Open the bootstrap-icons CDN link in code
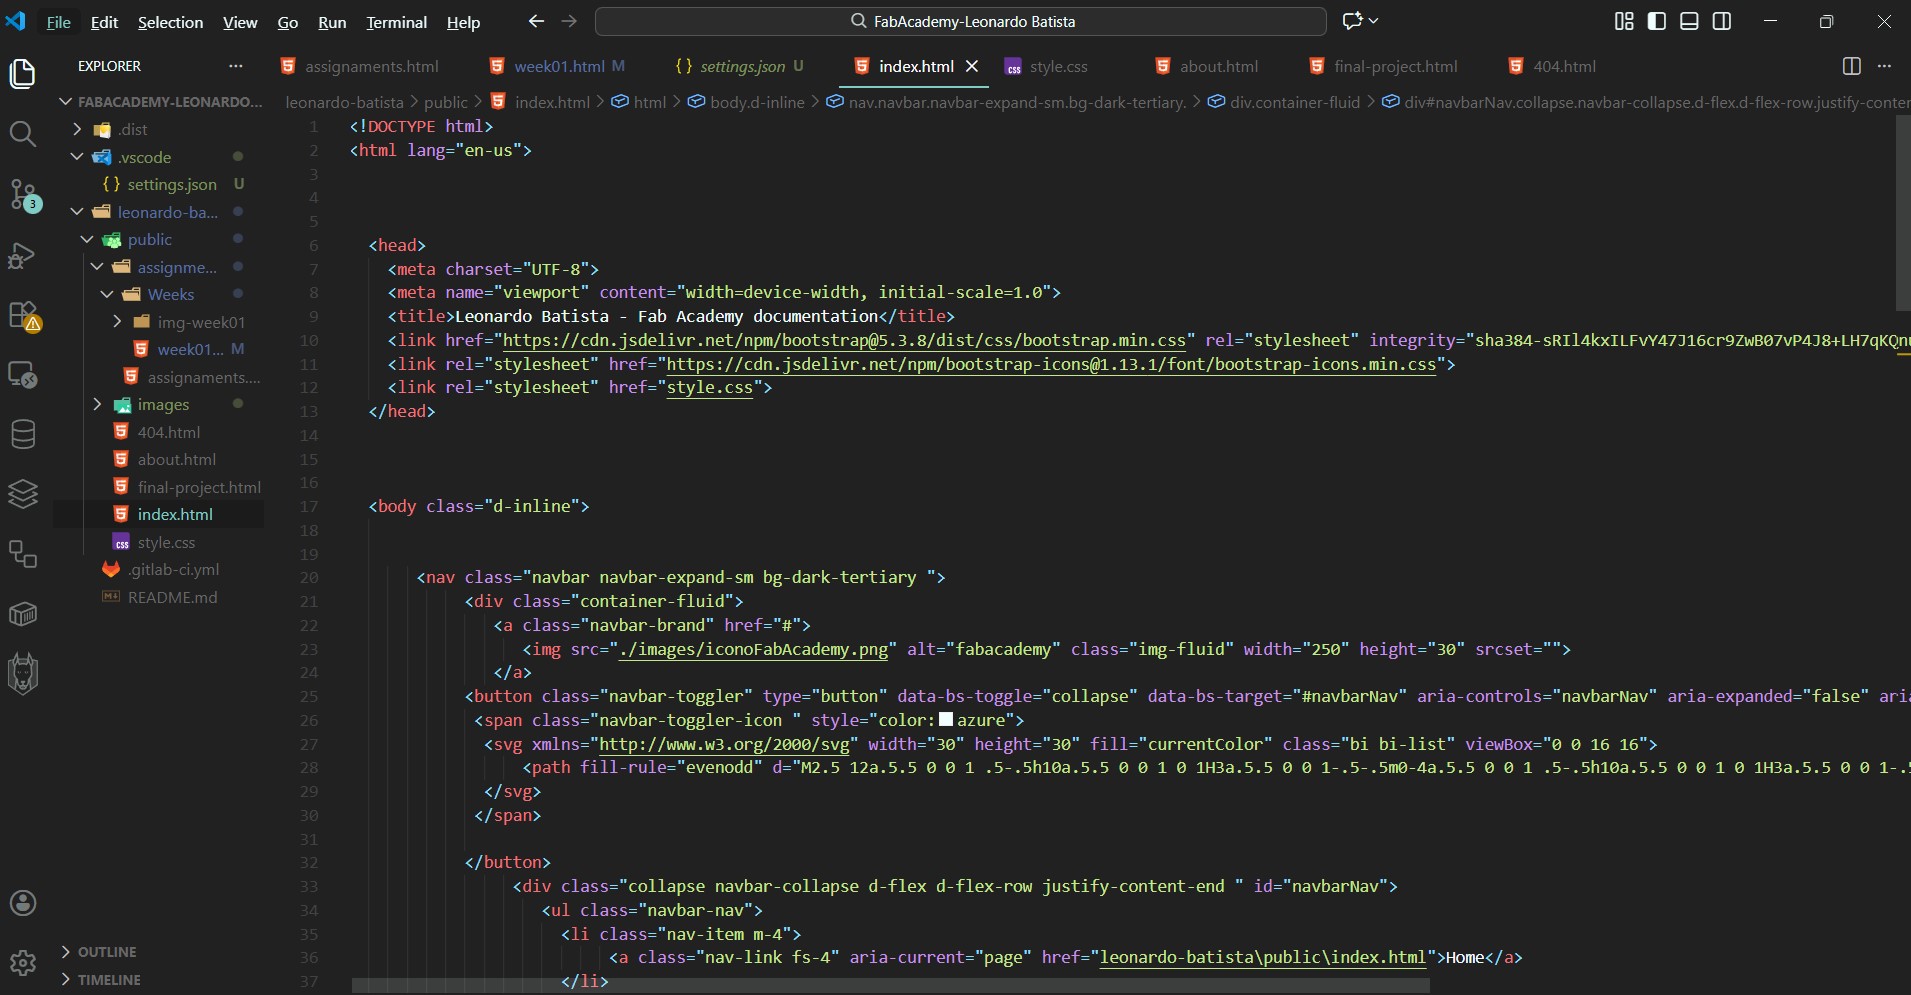This screenshot has height=995, width=1911. [x=1050, y=364]
